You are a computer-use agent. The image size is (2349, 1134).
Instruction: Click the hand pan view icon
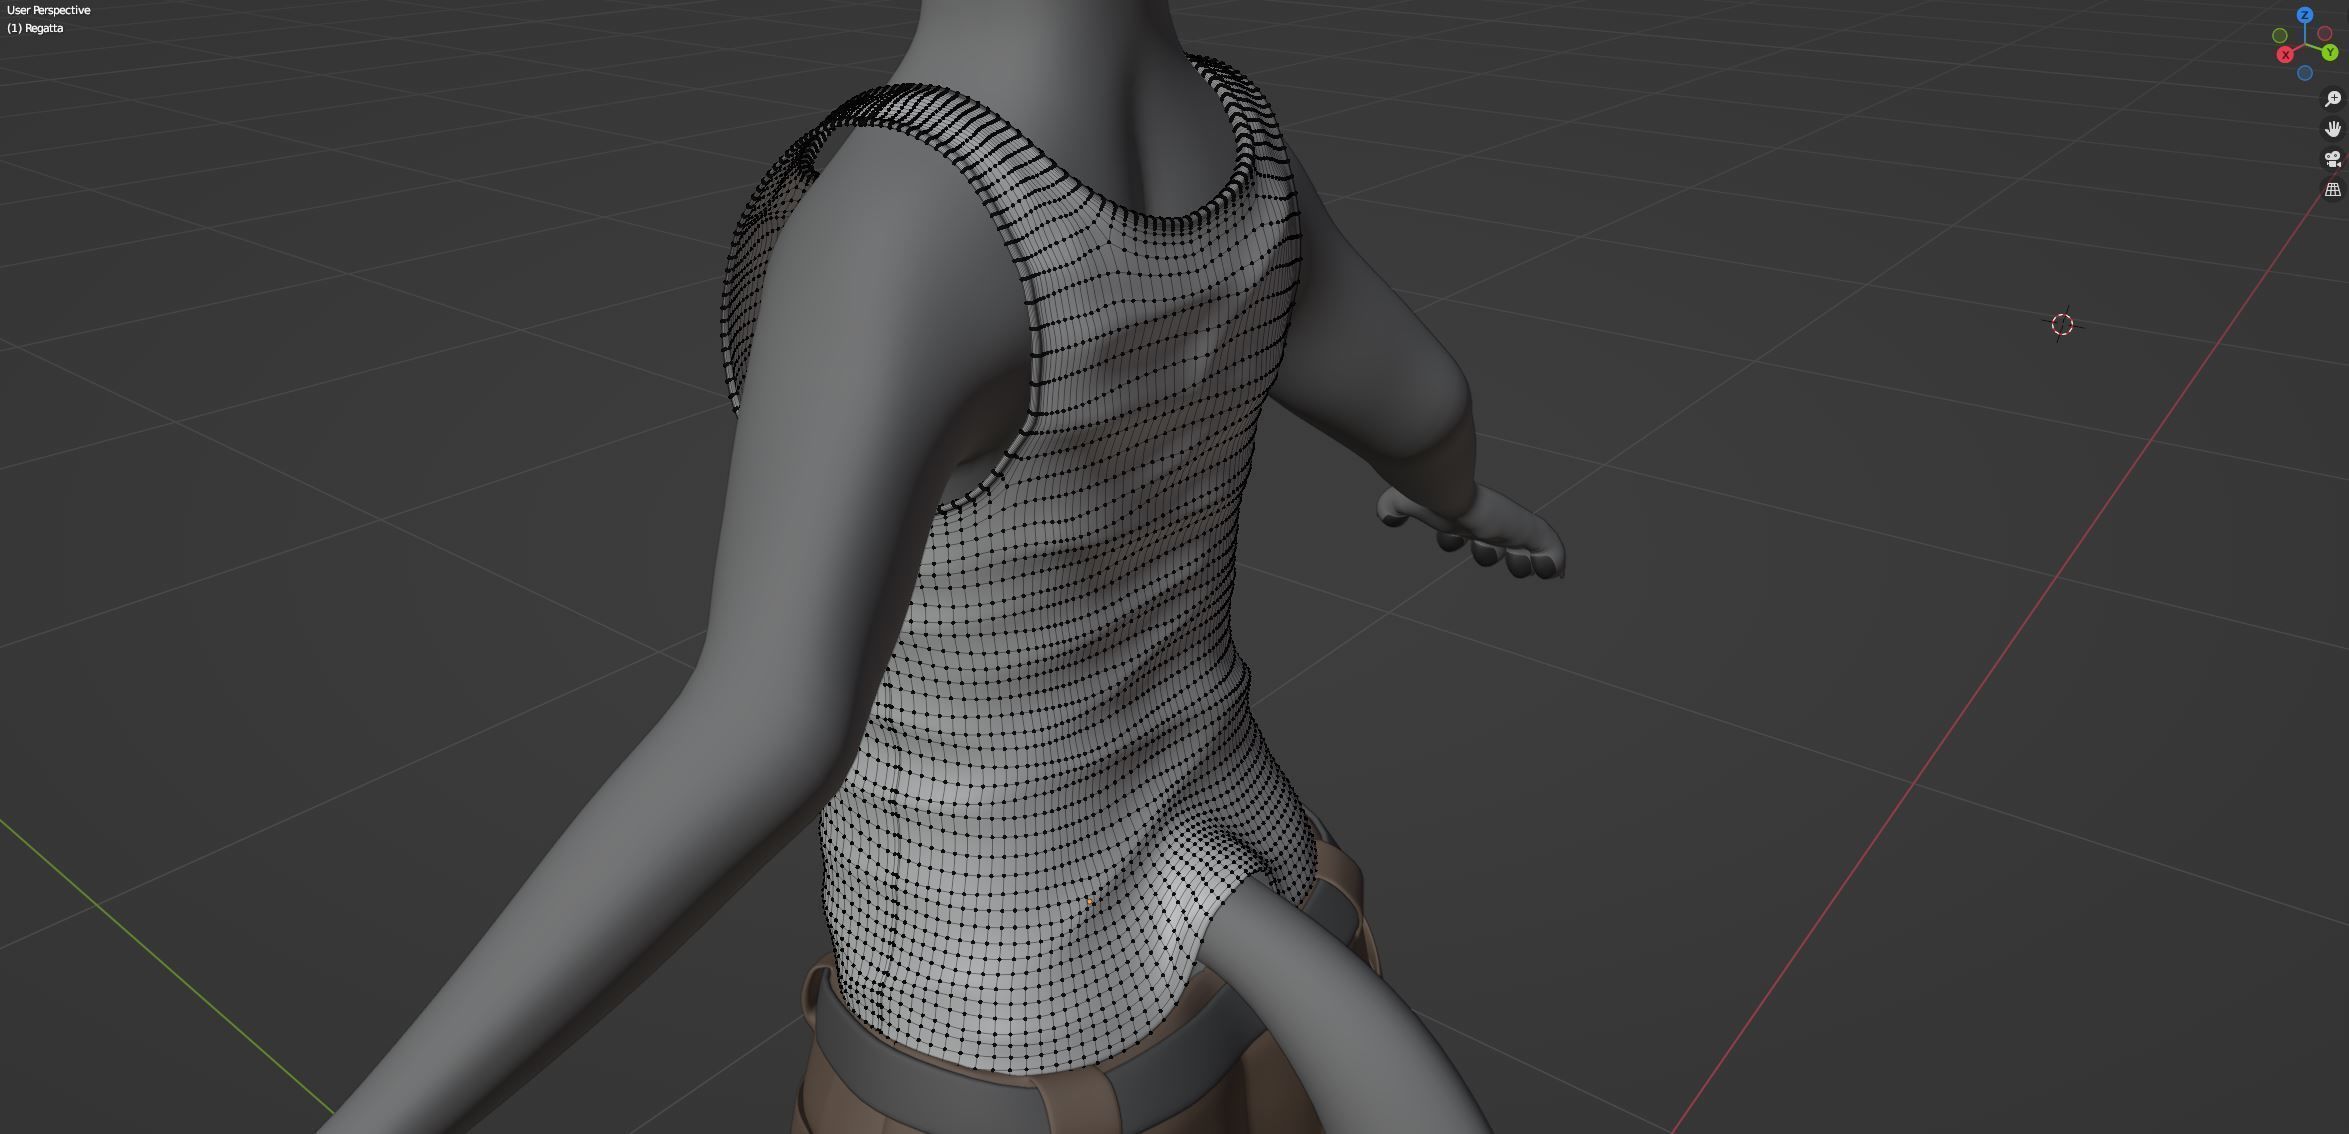(x=2333, y=129)
